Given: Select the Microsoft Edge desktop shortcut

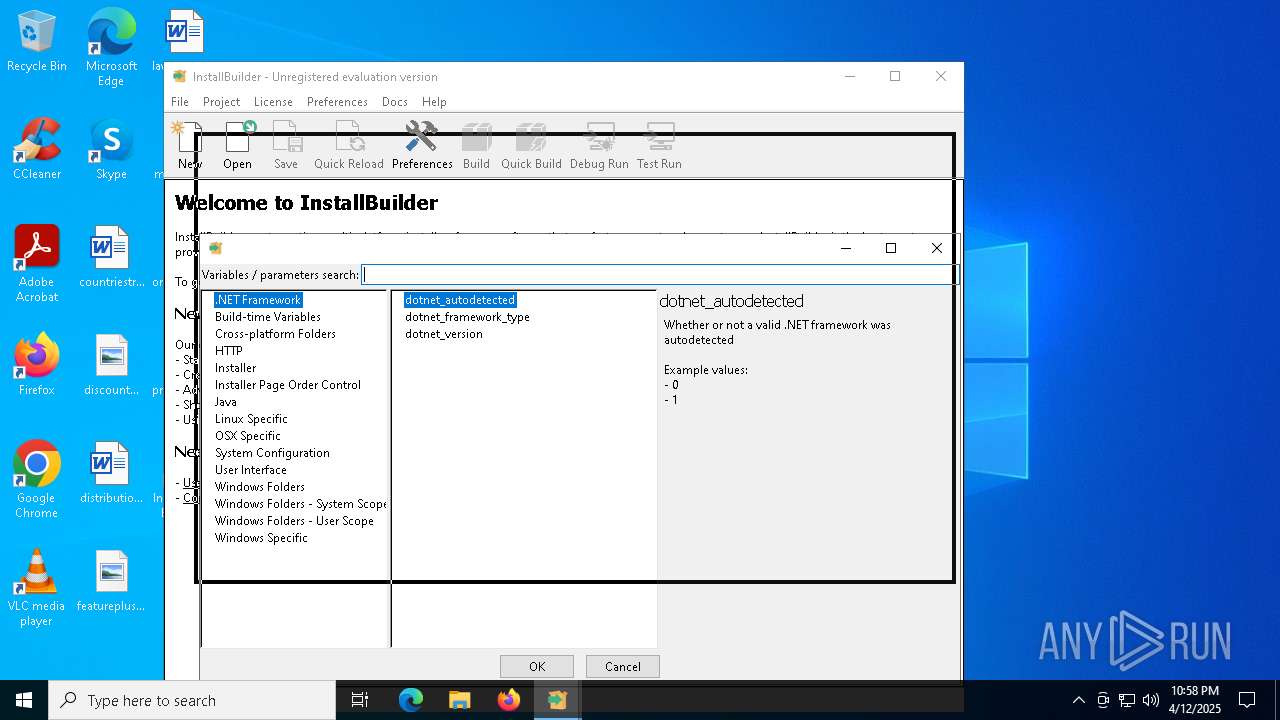Looking at the screenshot, I should pyautogui.click(x=111, y=48).
